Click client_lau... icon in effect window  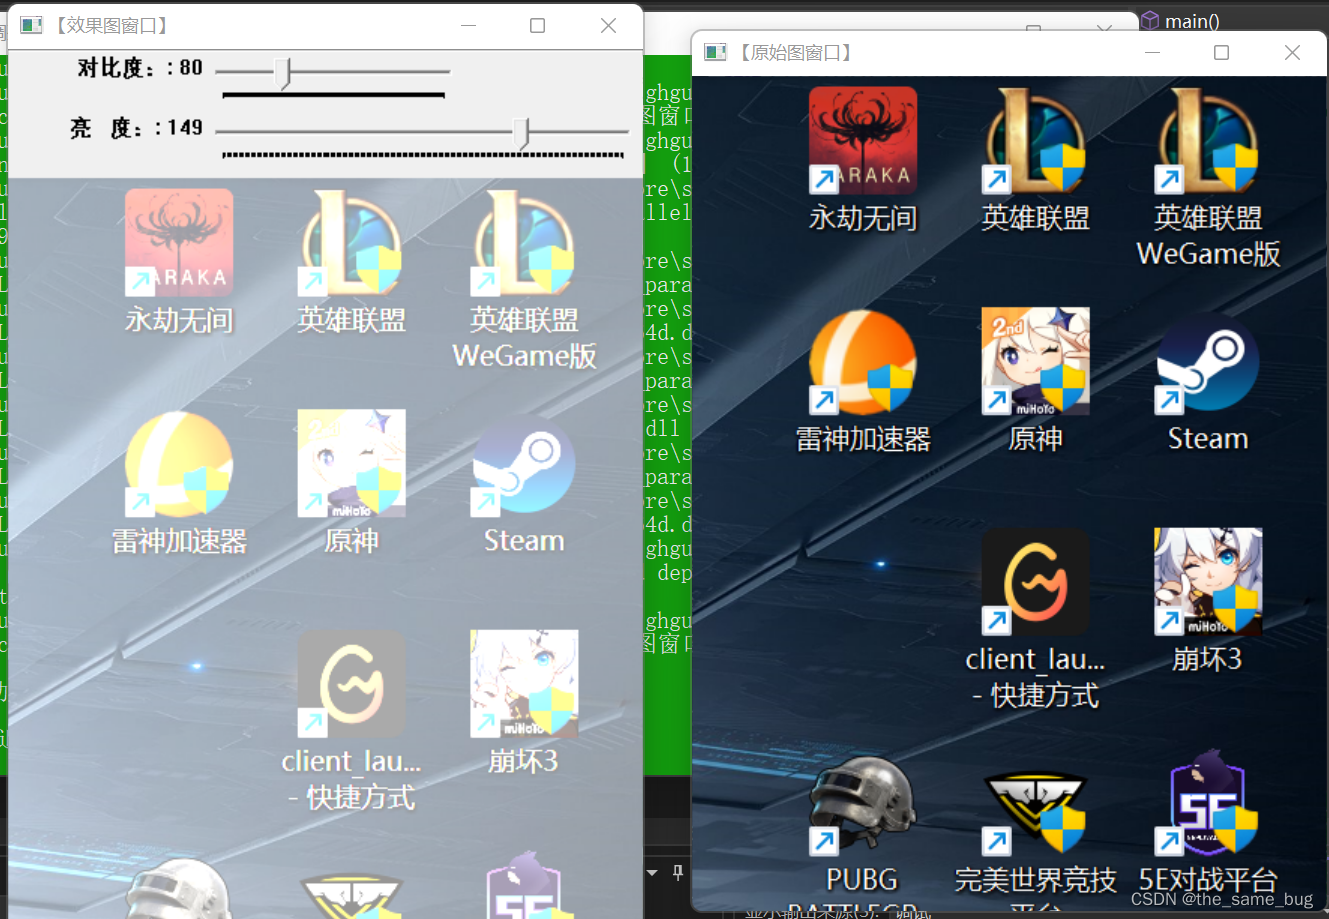pos(351,683)
